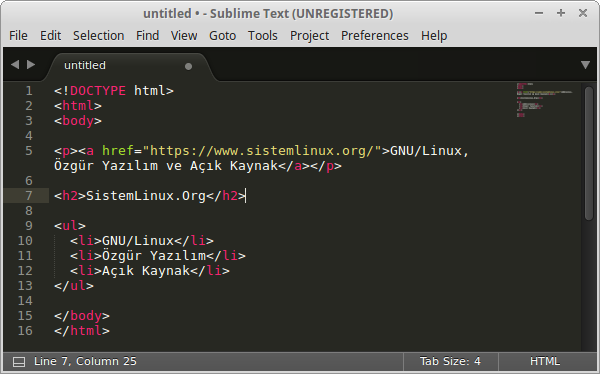The width and height of the screenshot is (600, 374).
Task: Minimize the Sublime Text window
Action: [x=539, y=13]
